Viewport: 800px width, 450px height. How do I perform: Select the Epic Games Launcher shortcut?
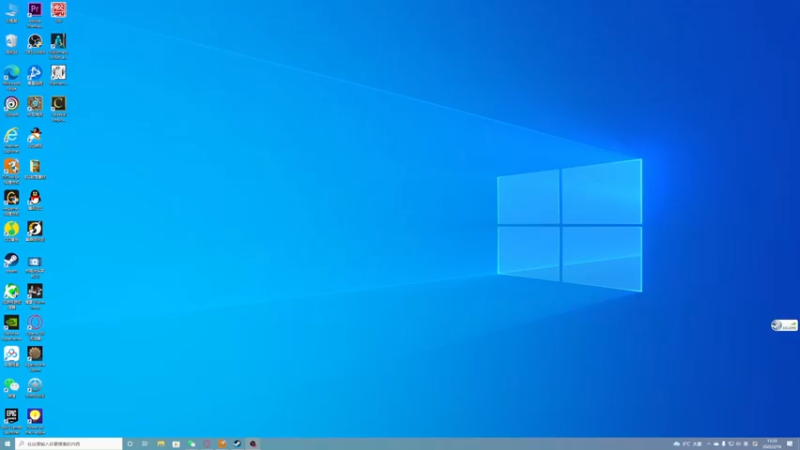(11, 421)
